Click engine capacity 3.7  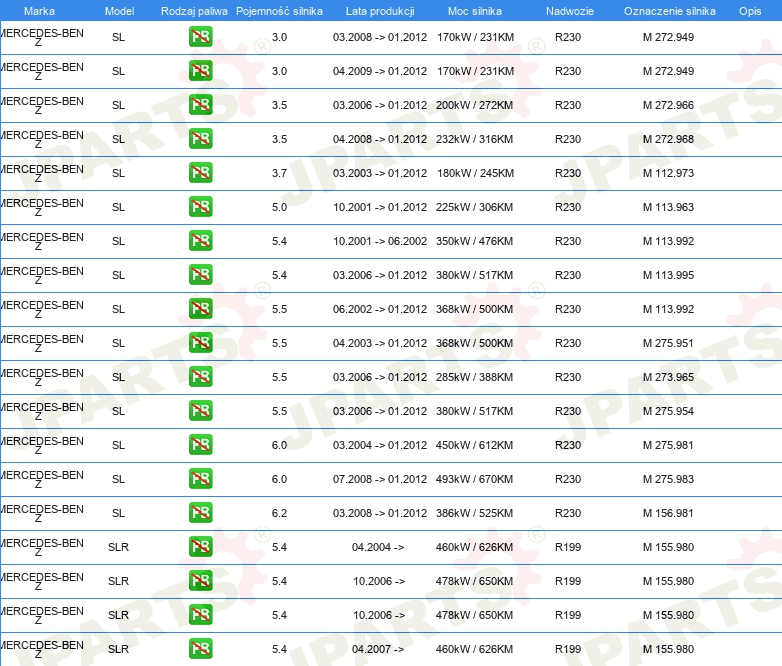(279, 173)
